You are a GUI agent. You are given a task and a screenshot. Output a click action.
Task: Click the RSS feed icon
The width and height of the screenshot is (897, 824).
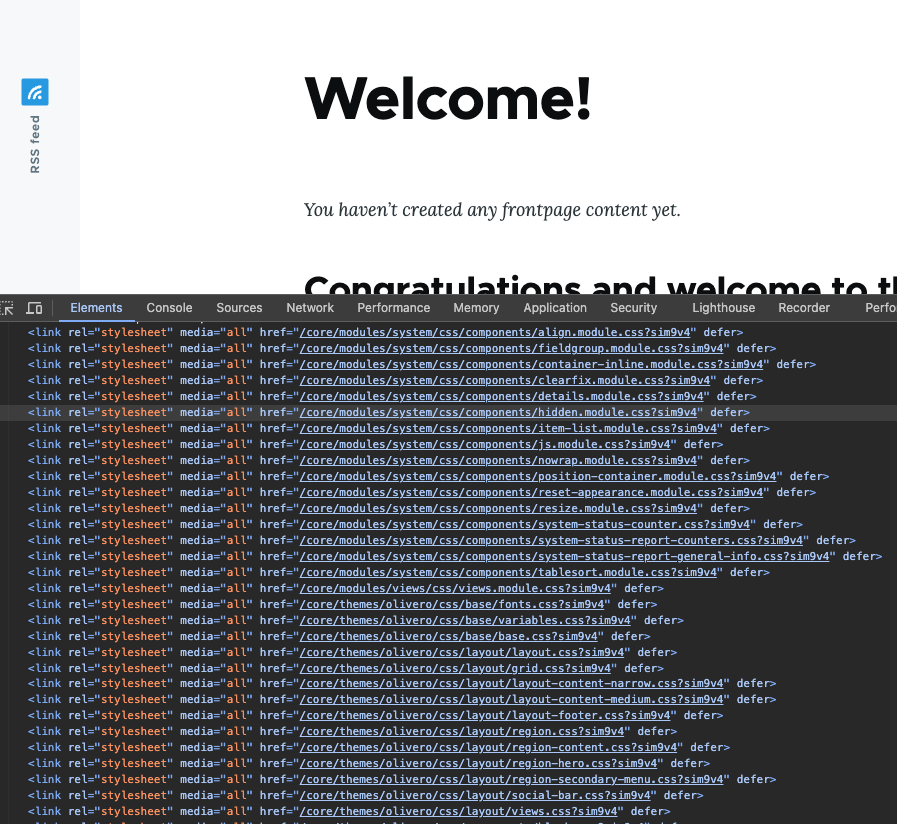click(35, 92)
